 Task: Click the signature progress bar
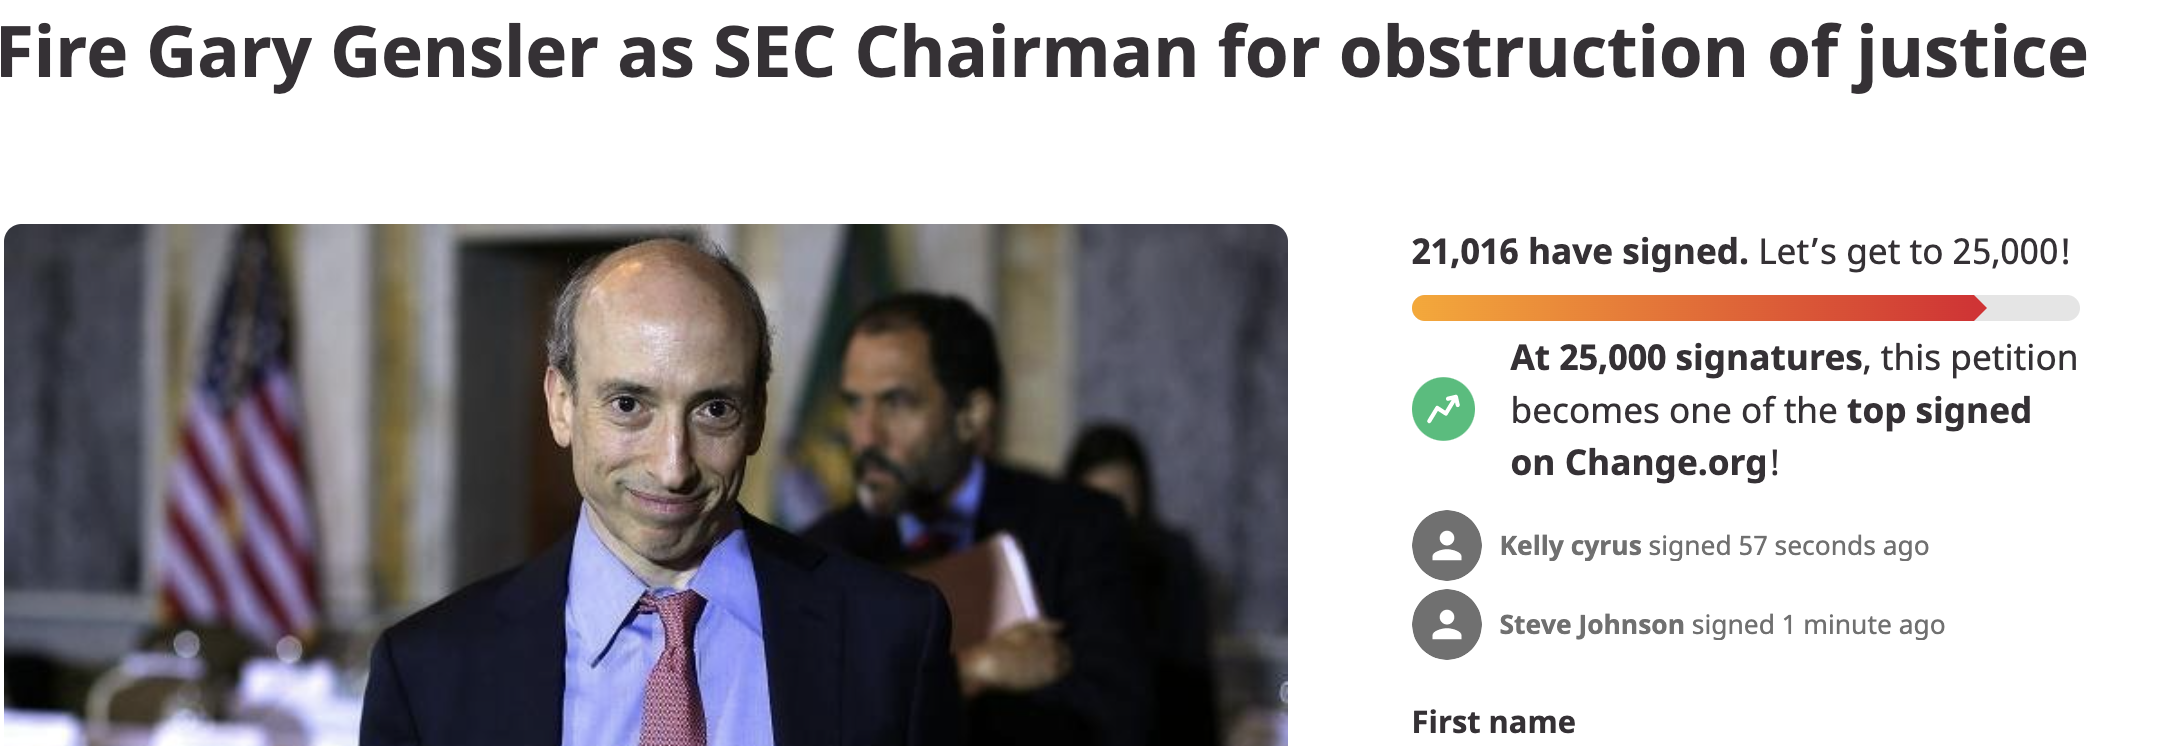tap(1745, 308)
